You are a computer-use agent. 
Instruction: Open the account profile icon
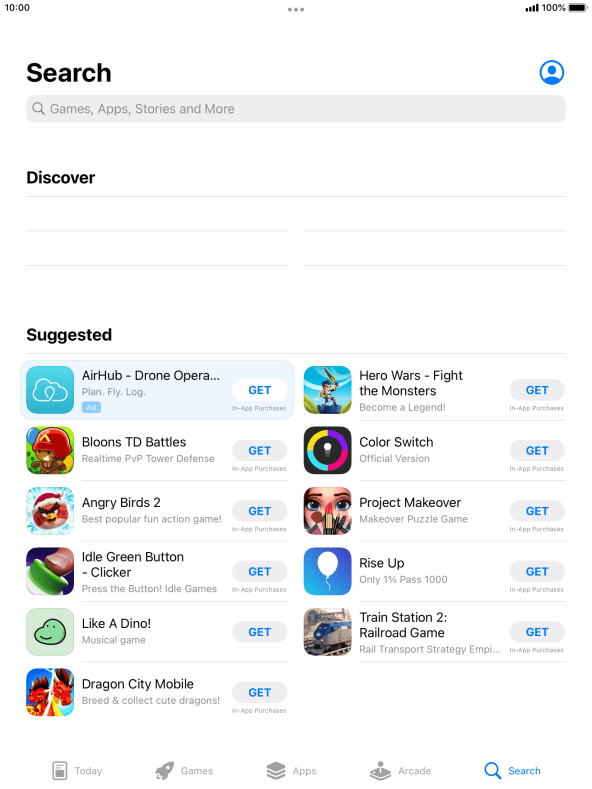551,72
